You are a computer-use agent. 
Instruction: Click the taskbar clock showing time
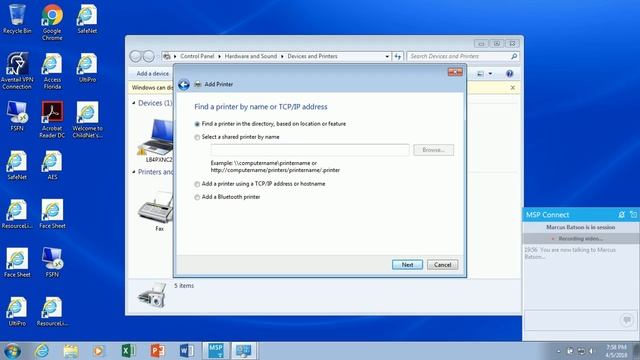616,351
